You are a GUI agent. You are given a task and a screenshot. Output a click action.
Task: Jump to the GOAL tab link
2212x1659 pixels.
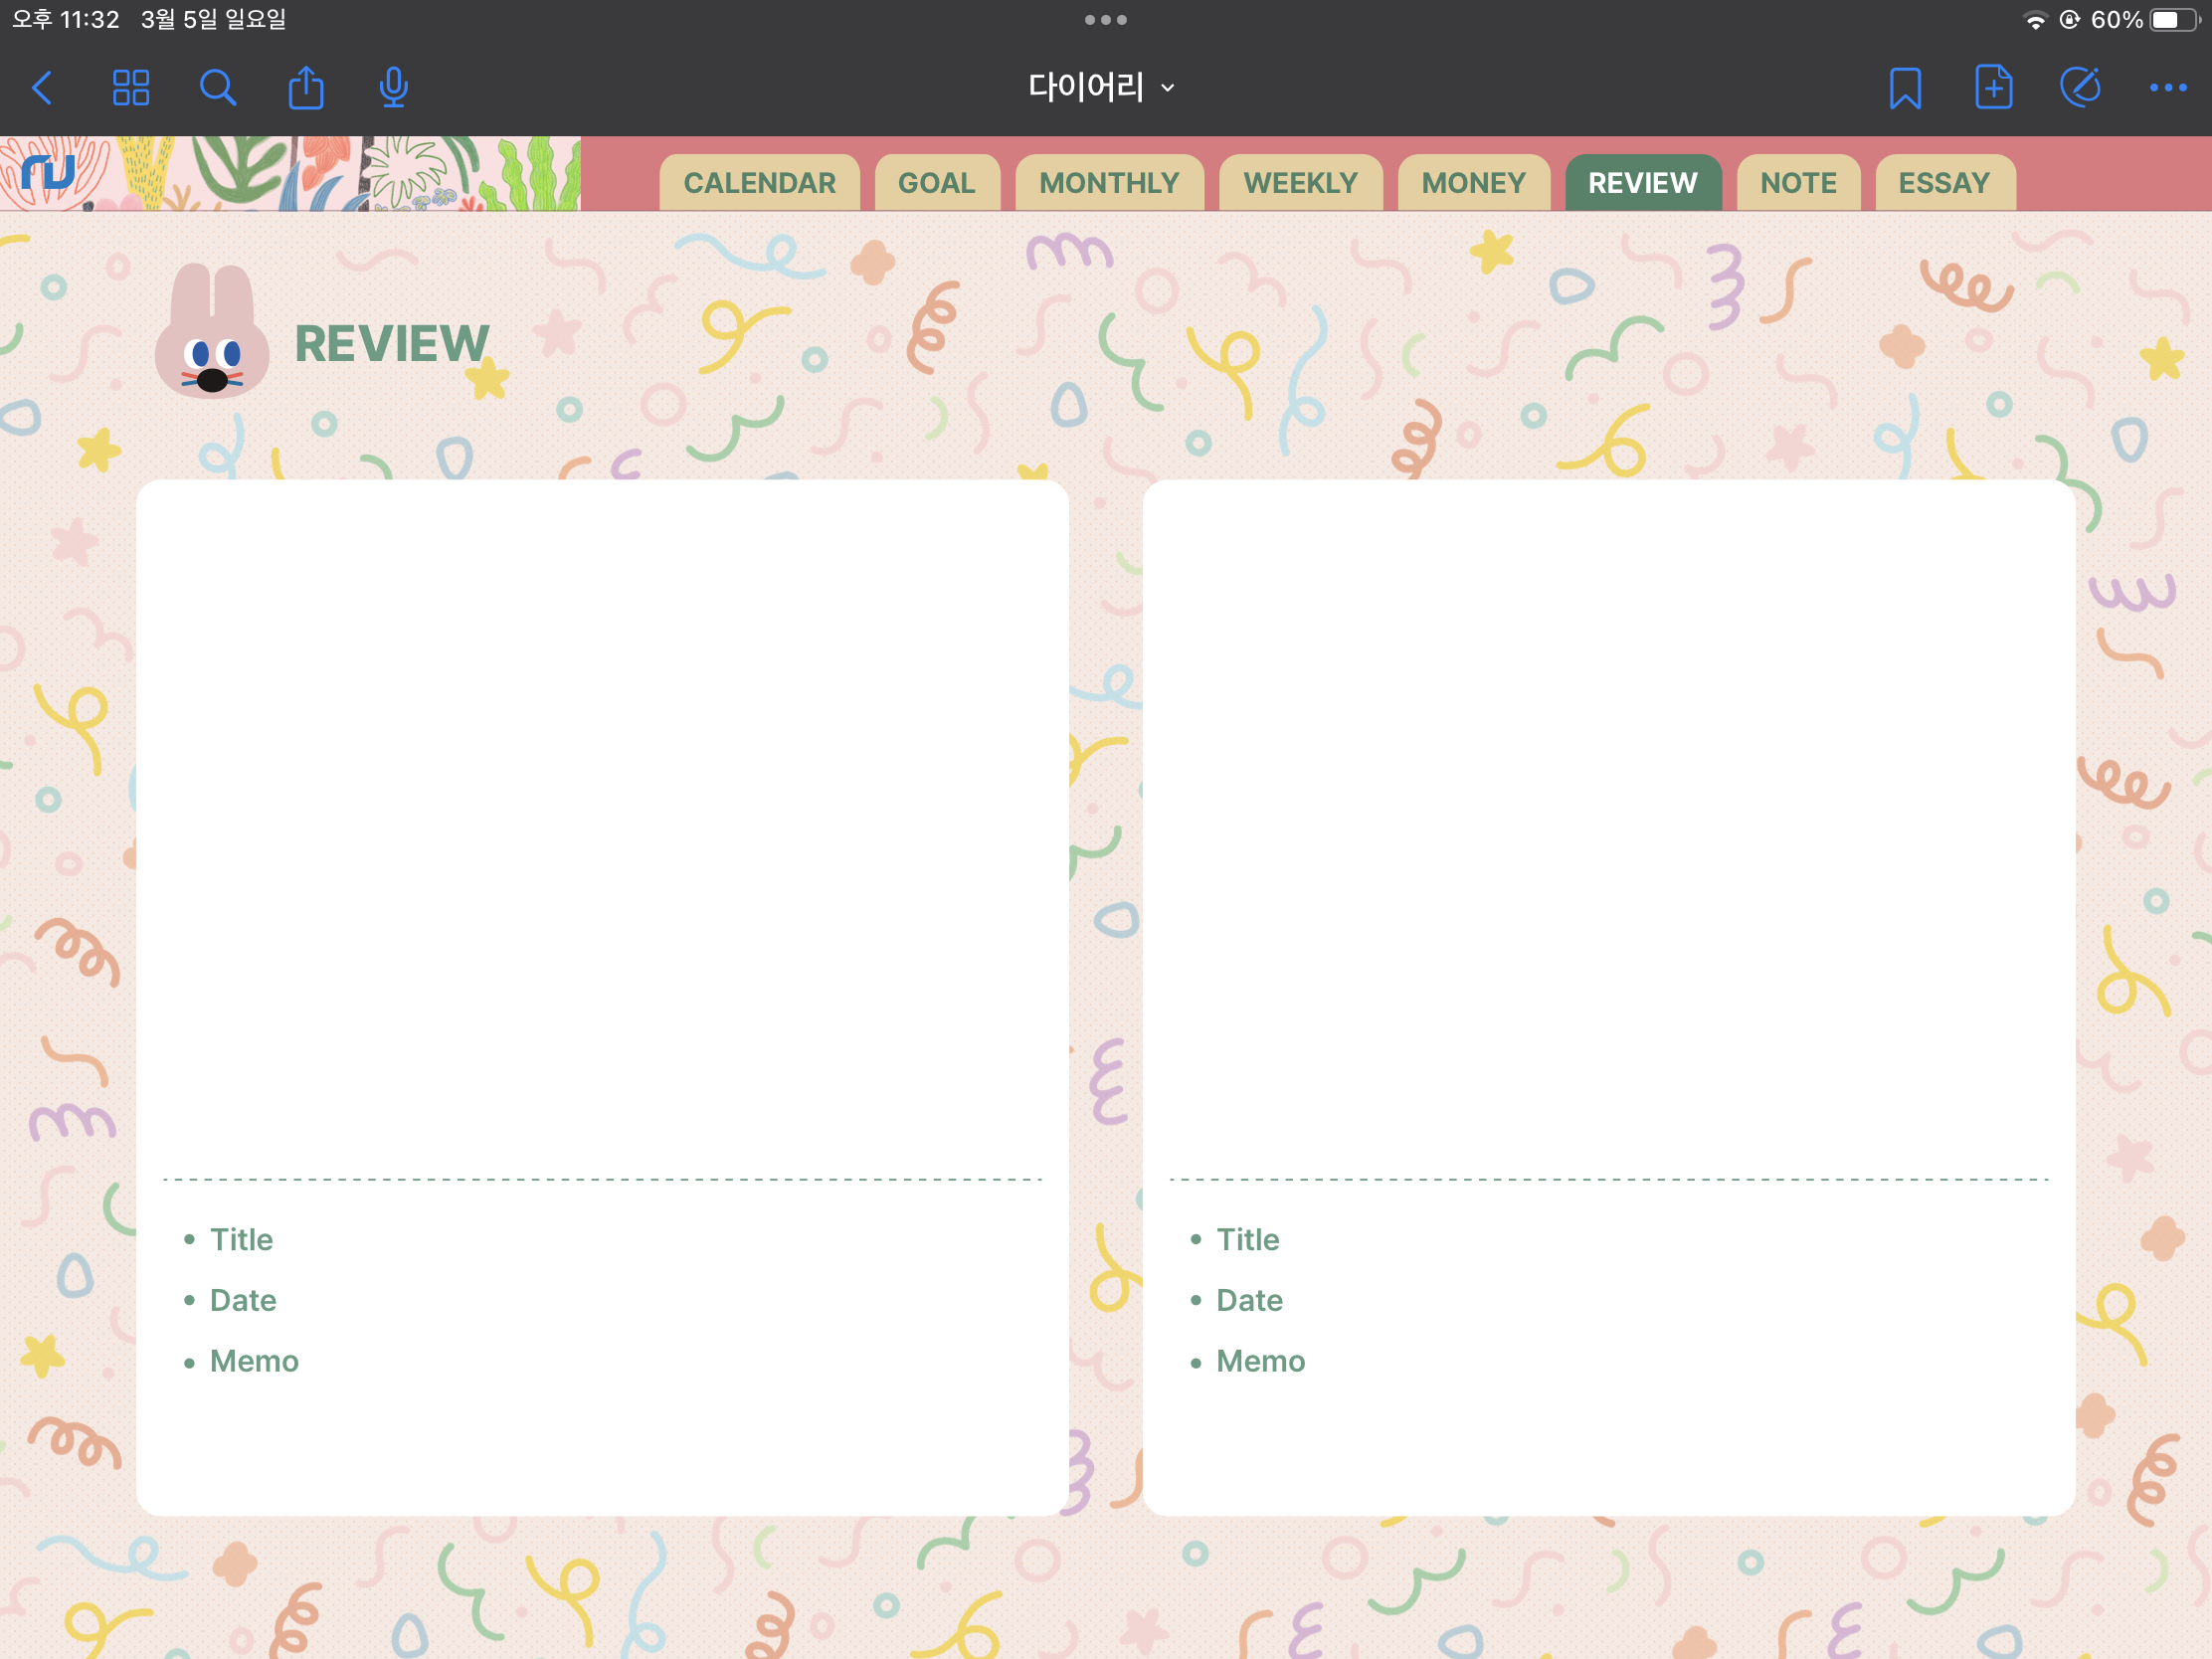(x=936, y=183)
